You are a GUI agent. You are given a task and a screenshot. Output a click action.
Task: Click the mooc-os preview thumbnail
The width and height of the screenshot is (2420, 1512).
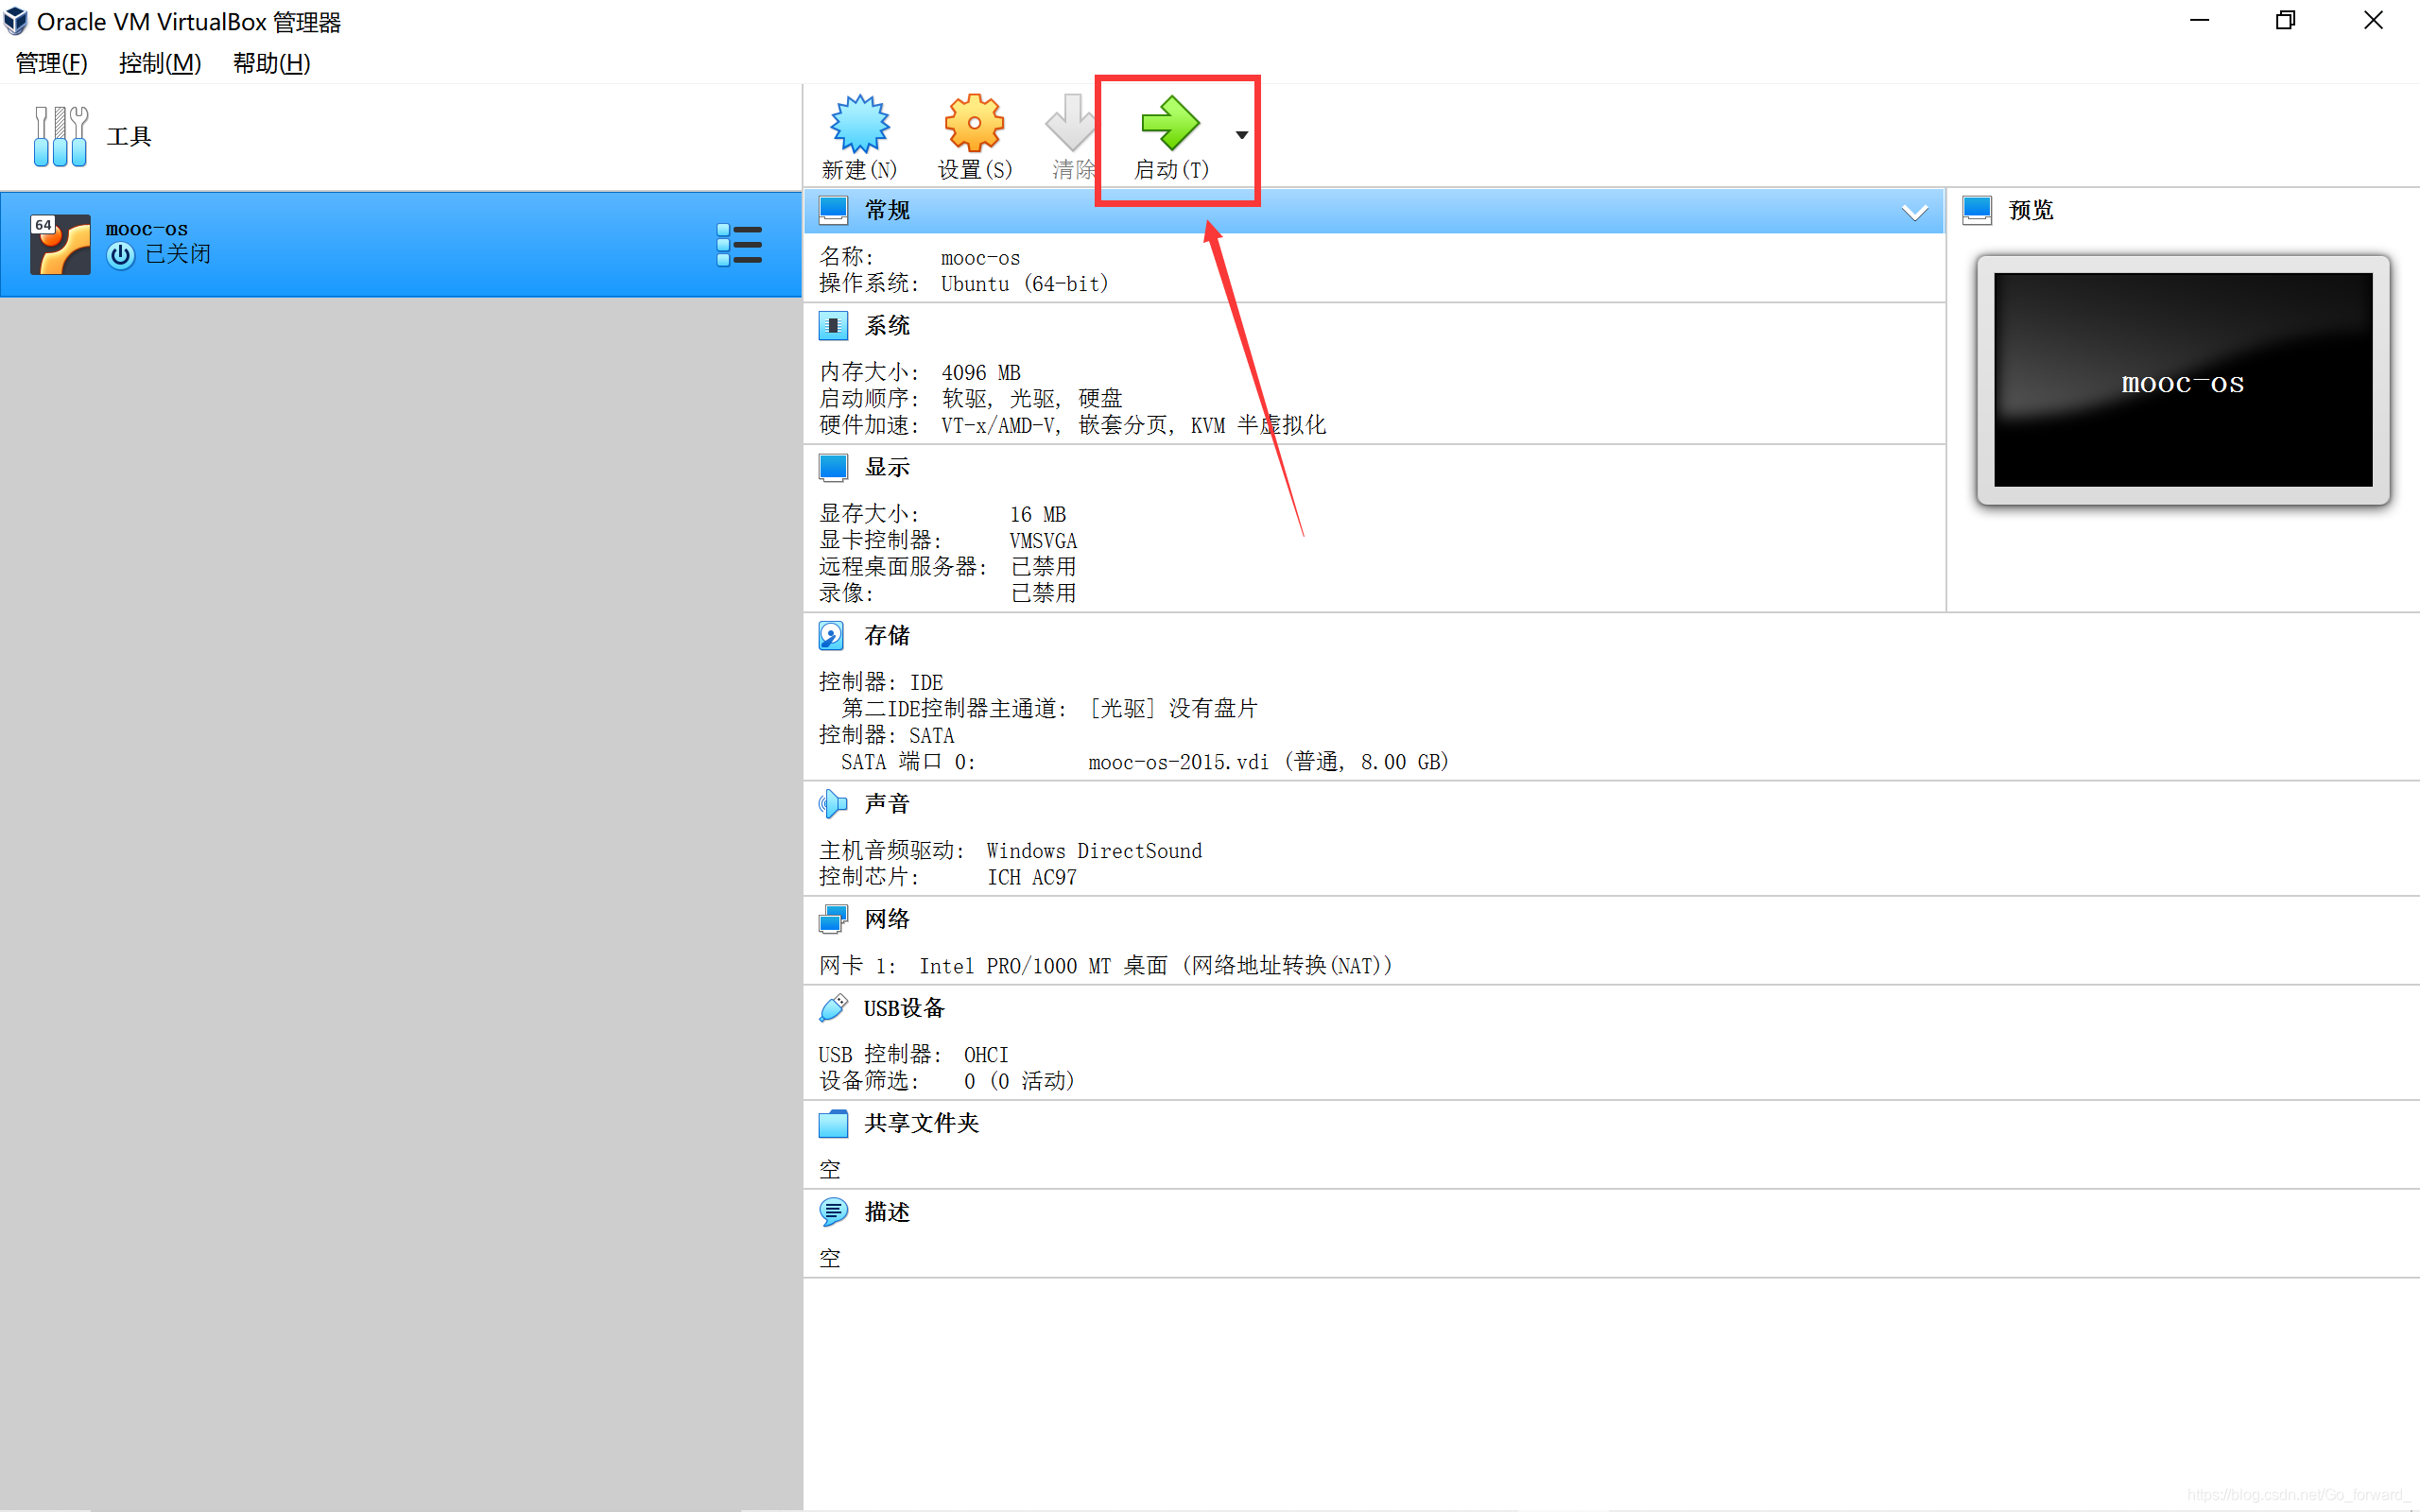coord(2182,380)
